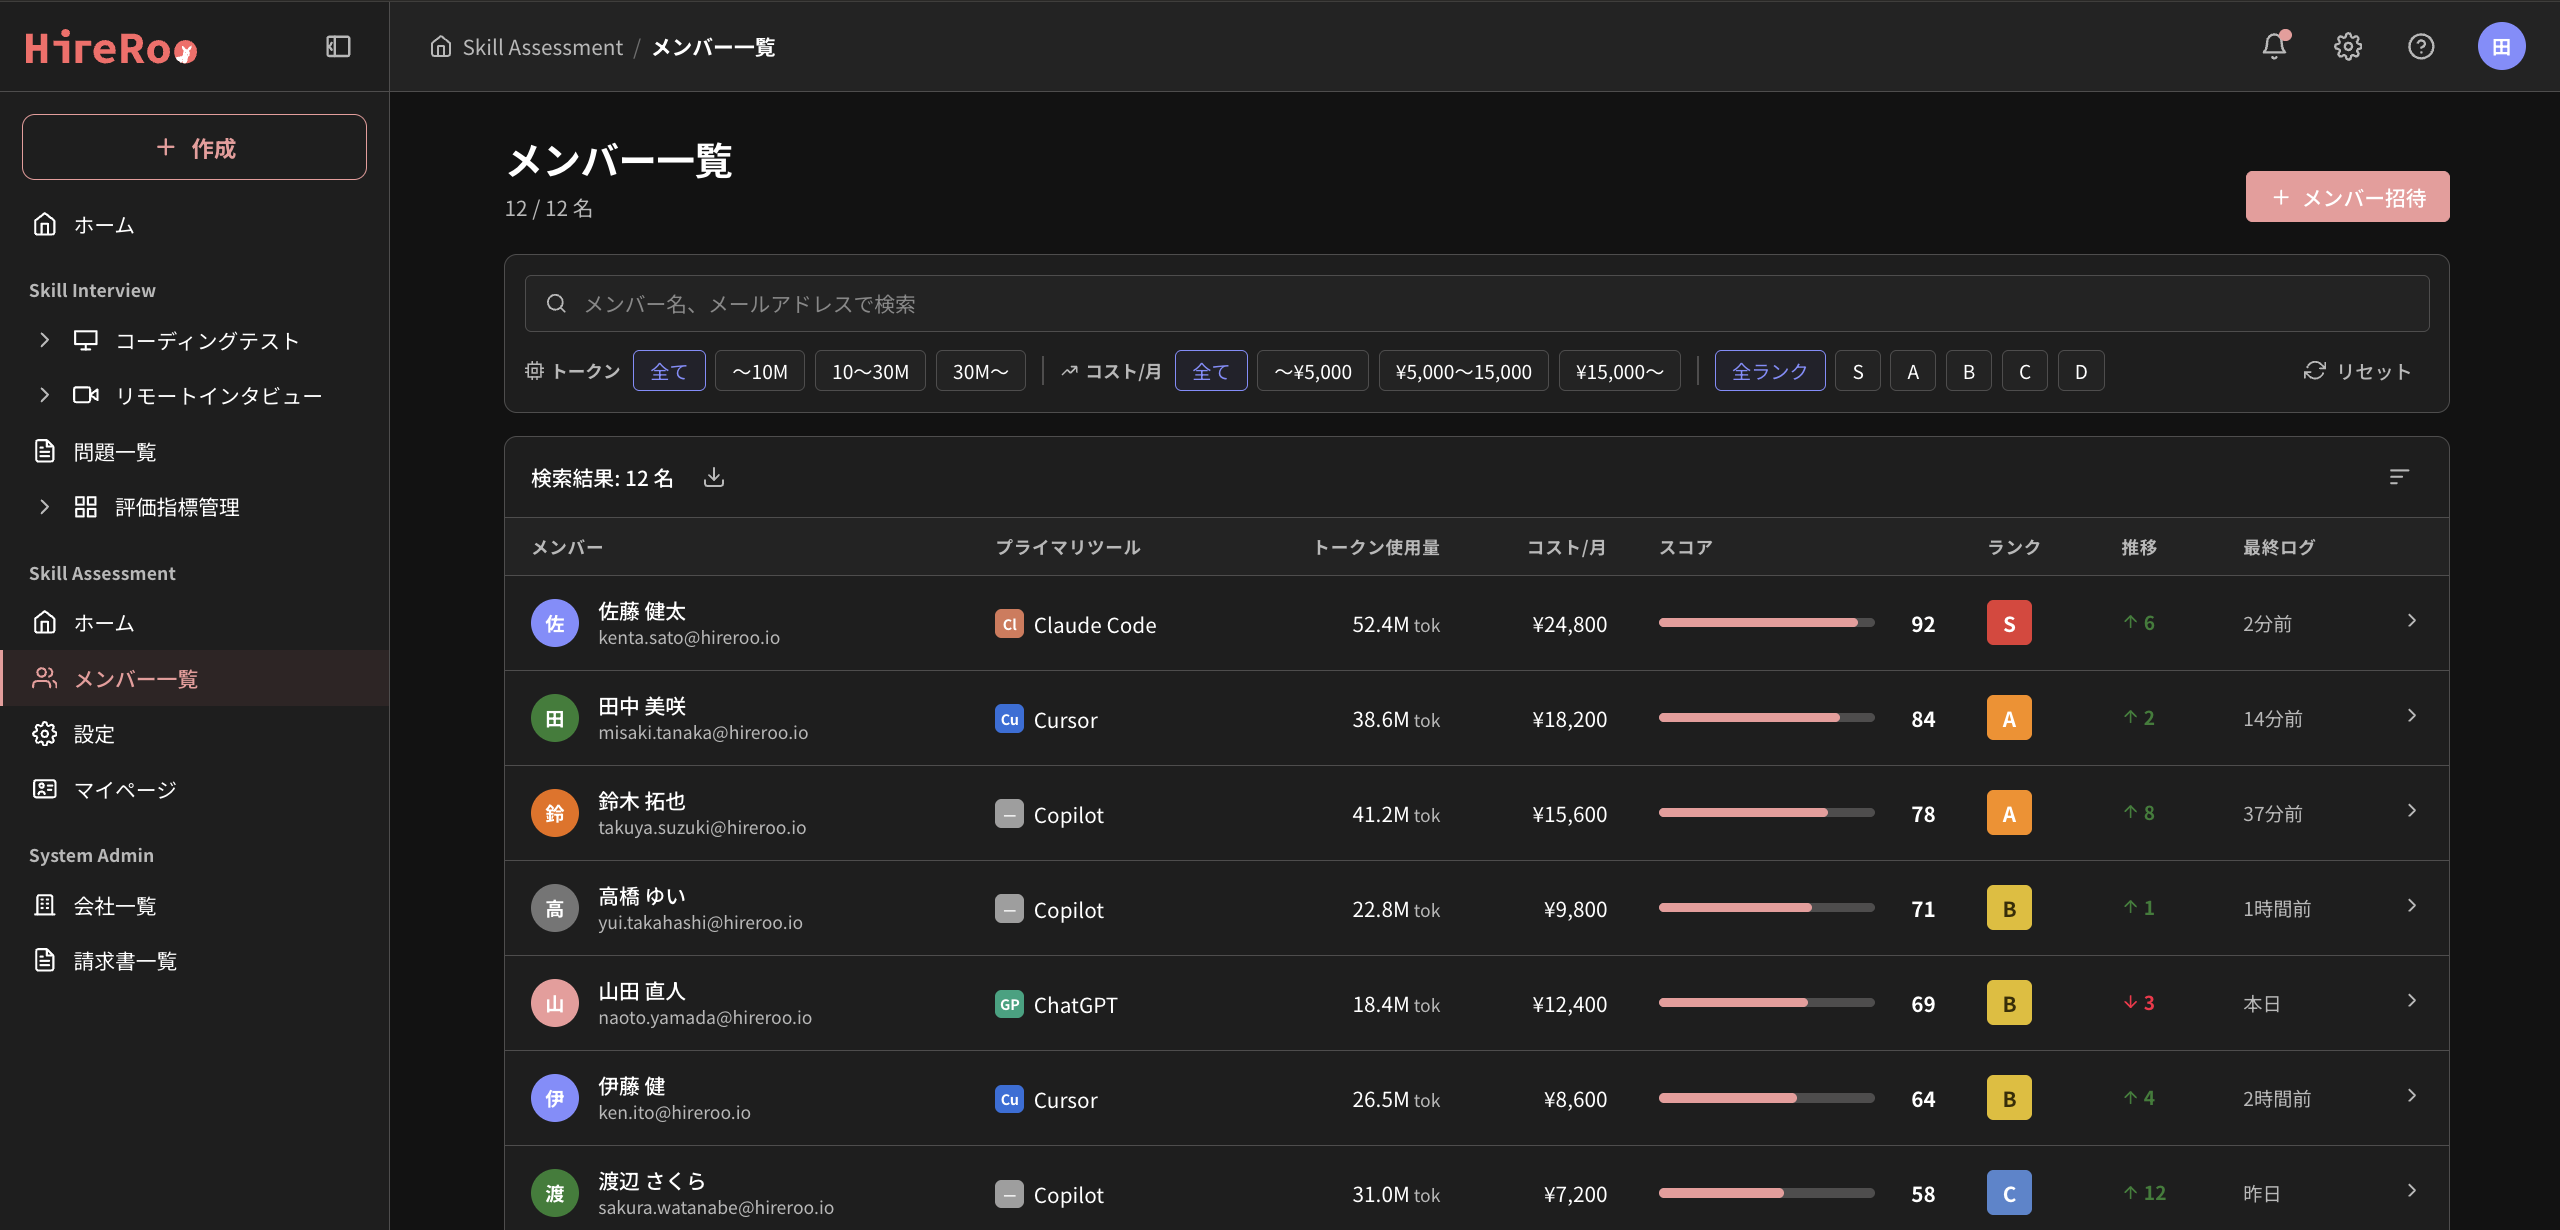
Task: Click Cursor badge in 田中 美咲 row
Action: click(x=1009, y=719)
